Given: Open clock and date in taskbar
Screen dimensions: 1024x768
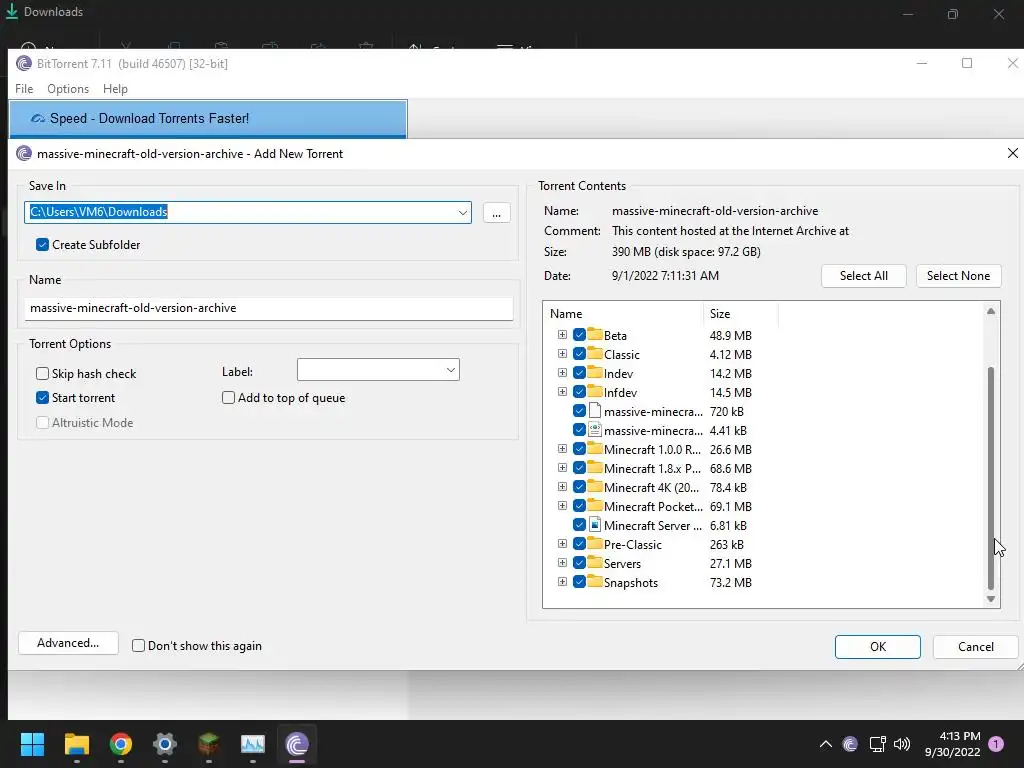Looking at the screenshot, I should click(953, 744).
